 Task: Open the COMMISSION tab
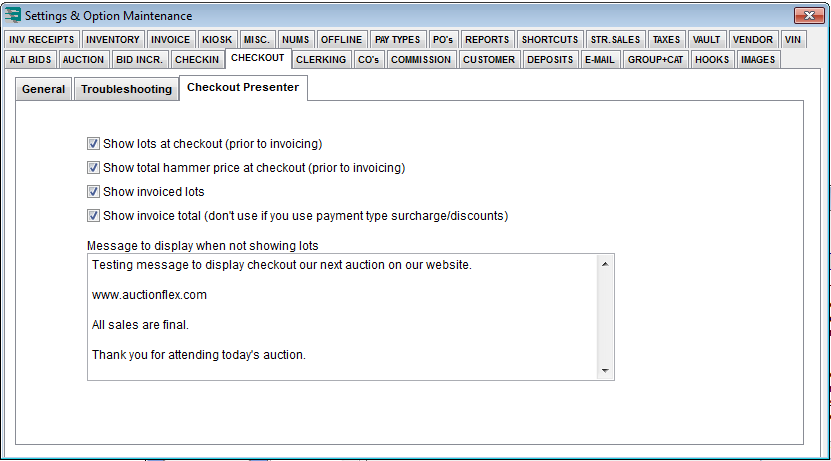421,60
